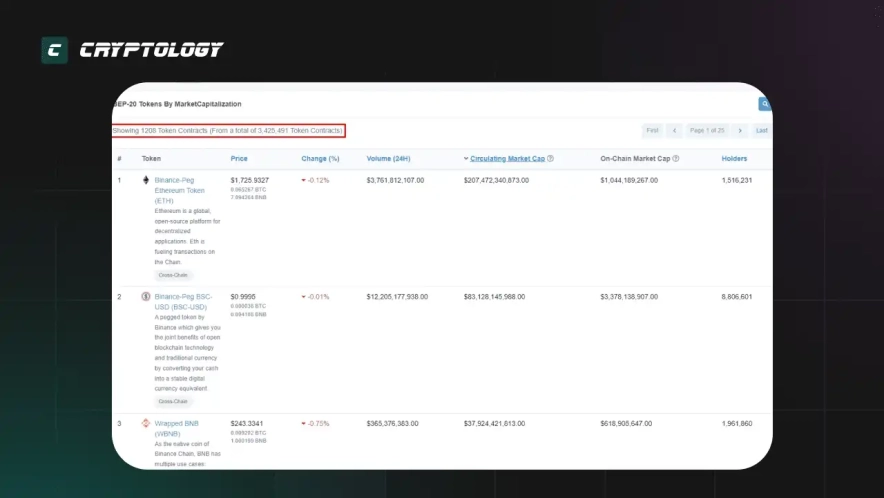Go to the First page

coord(652,130)
